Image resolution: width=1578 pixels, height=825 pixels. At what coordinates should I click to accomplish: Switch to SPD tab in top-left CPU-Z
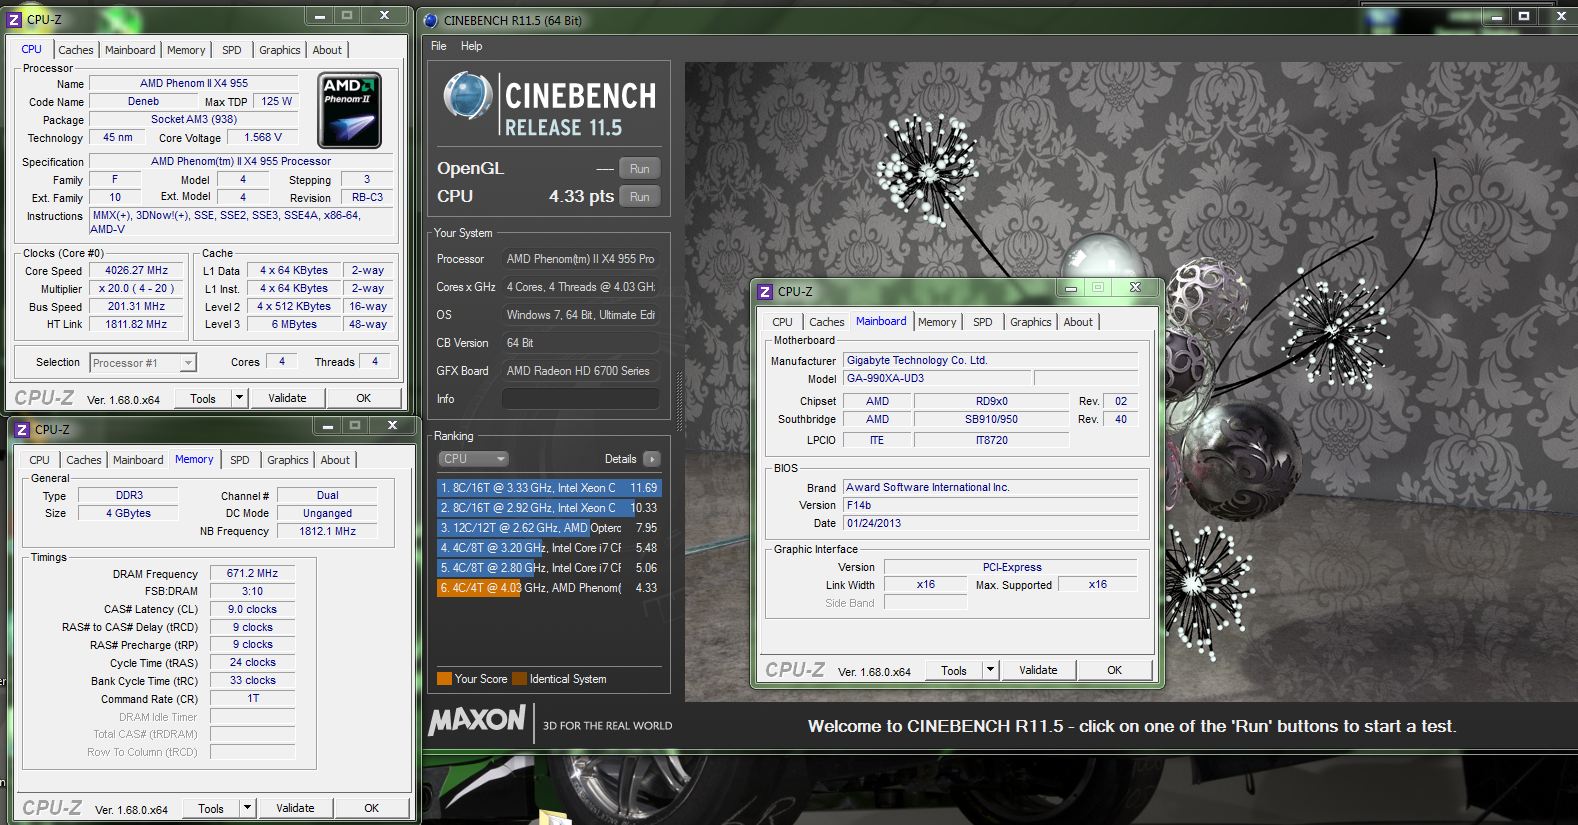click(232, 50)
